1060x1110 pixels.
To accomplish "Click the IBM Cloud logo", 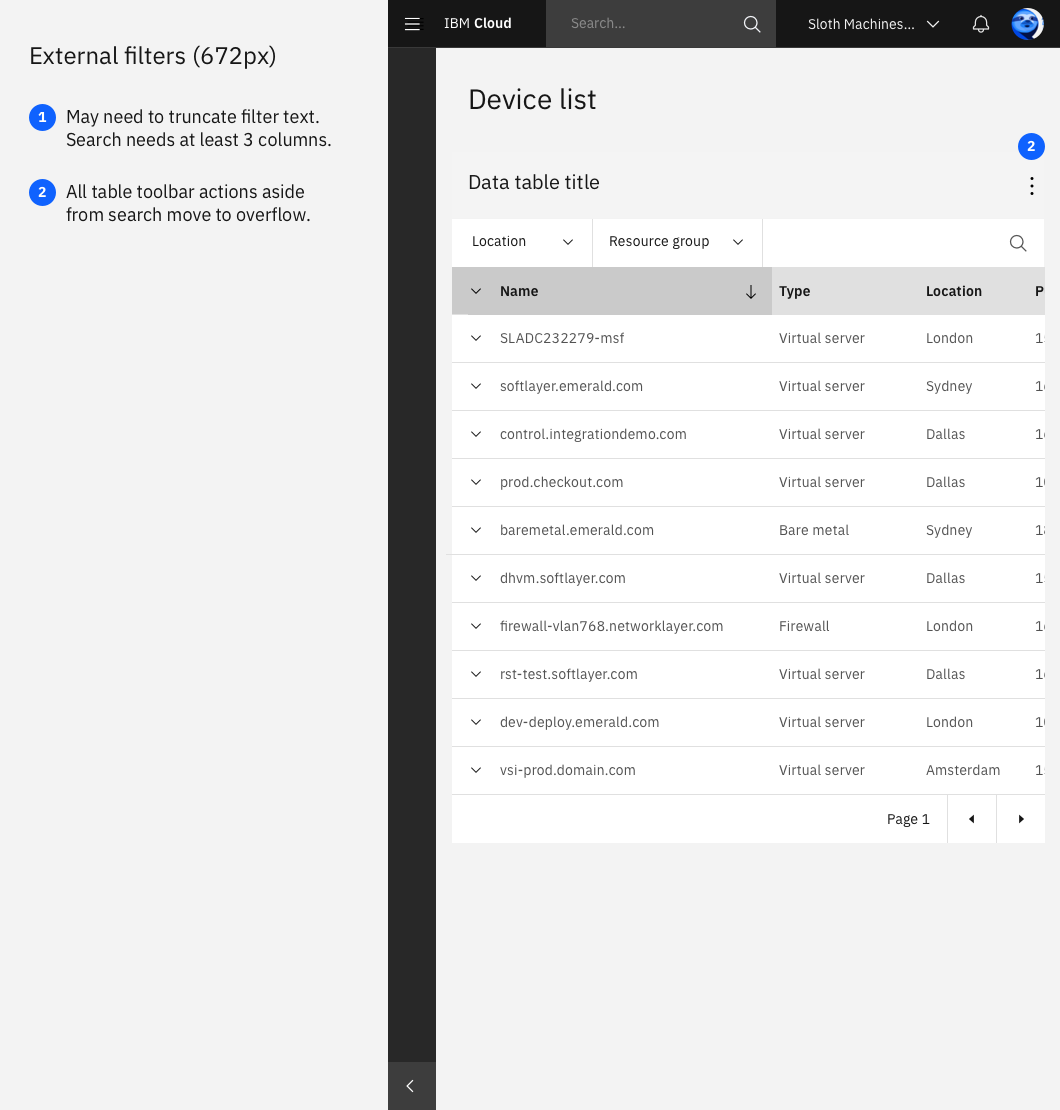I will (x=477, y=23).
